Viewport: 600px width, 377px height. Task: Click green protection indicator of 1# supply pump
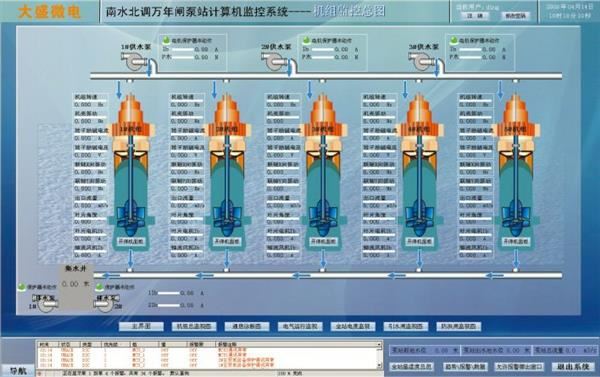pos(166,40)
